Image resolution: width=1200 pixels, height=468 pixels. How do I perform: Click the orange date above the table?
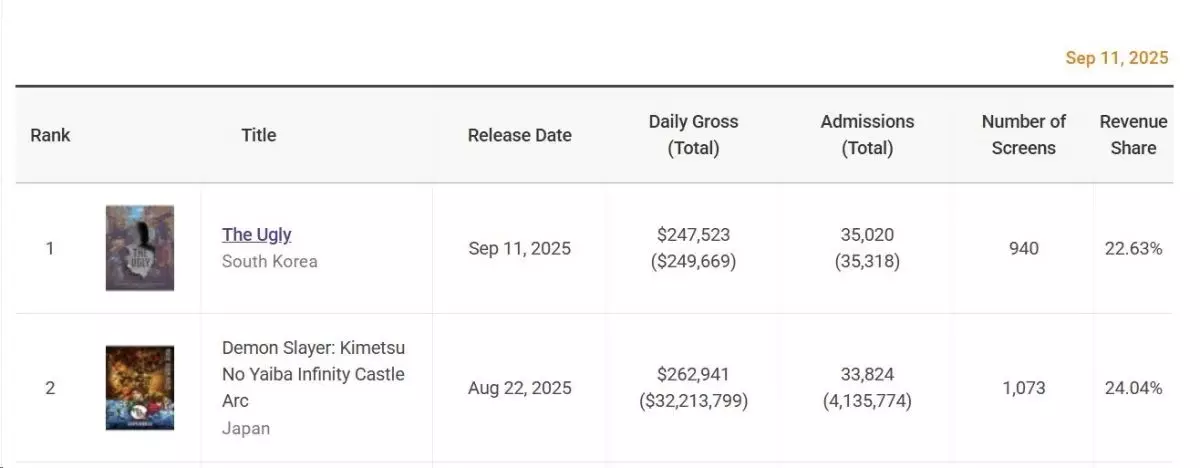(x=1116, y=58)
